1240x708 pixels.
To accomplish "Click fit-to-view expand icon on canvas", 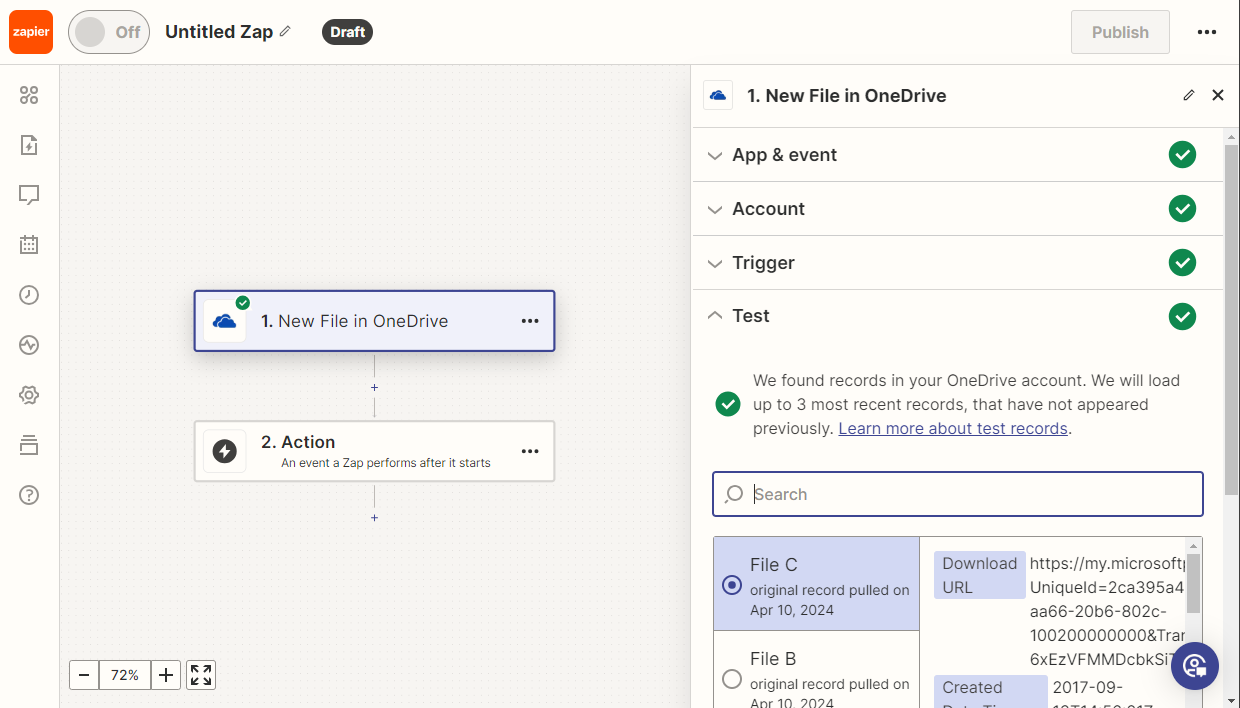I will (201, 675).
